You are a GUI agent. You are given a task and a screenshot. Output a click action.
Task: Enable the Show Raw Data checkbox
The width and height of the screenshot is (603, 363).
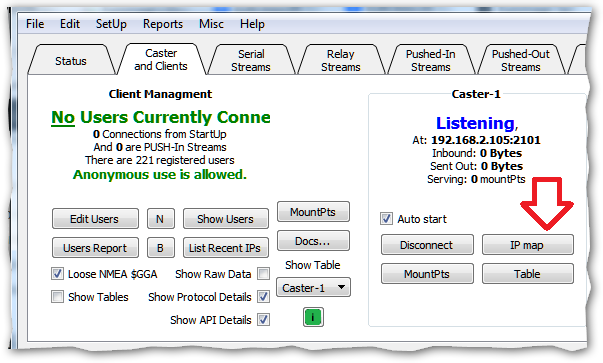(264, 274)
